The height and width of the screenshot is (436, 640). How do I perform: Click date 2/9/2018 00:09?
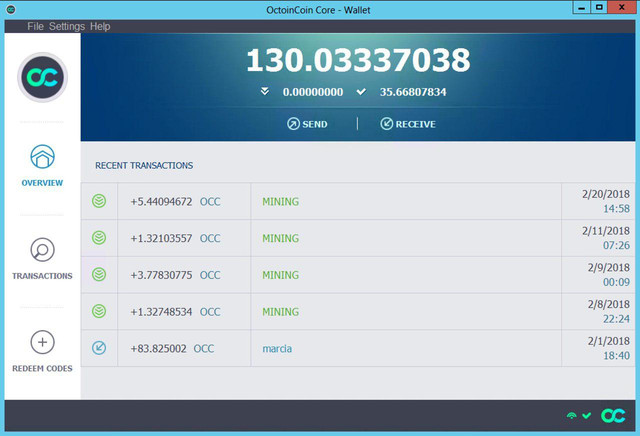[x=609, y=275]
